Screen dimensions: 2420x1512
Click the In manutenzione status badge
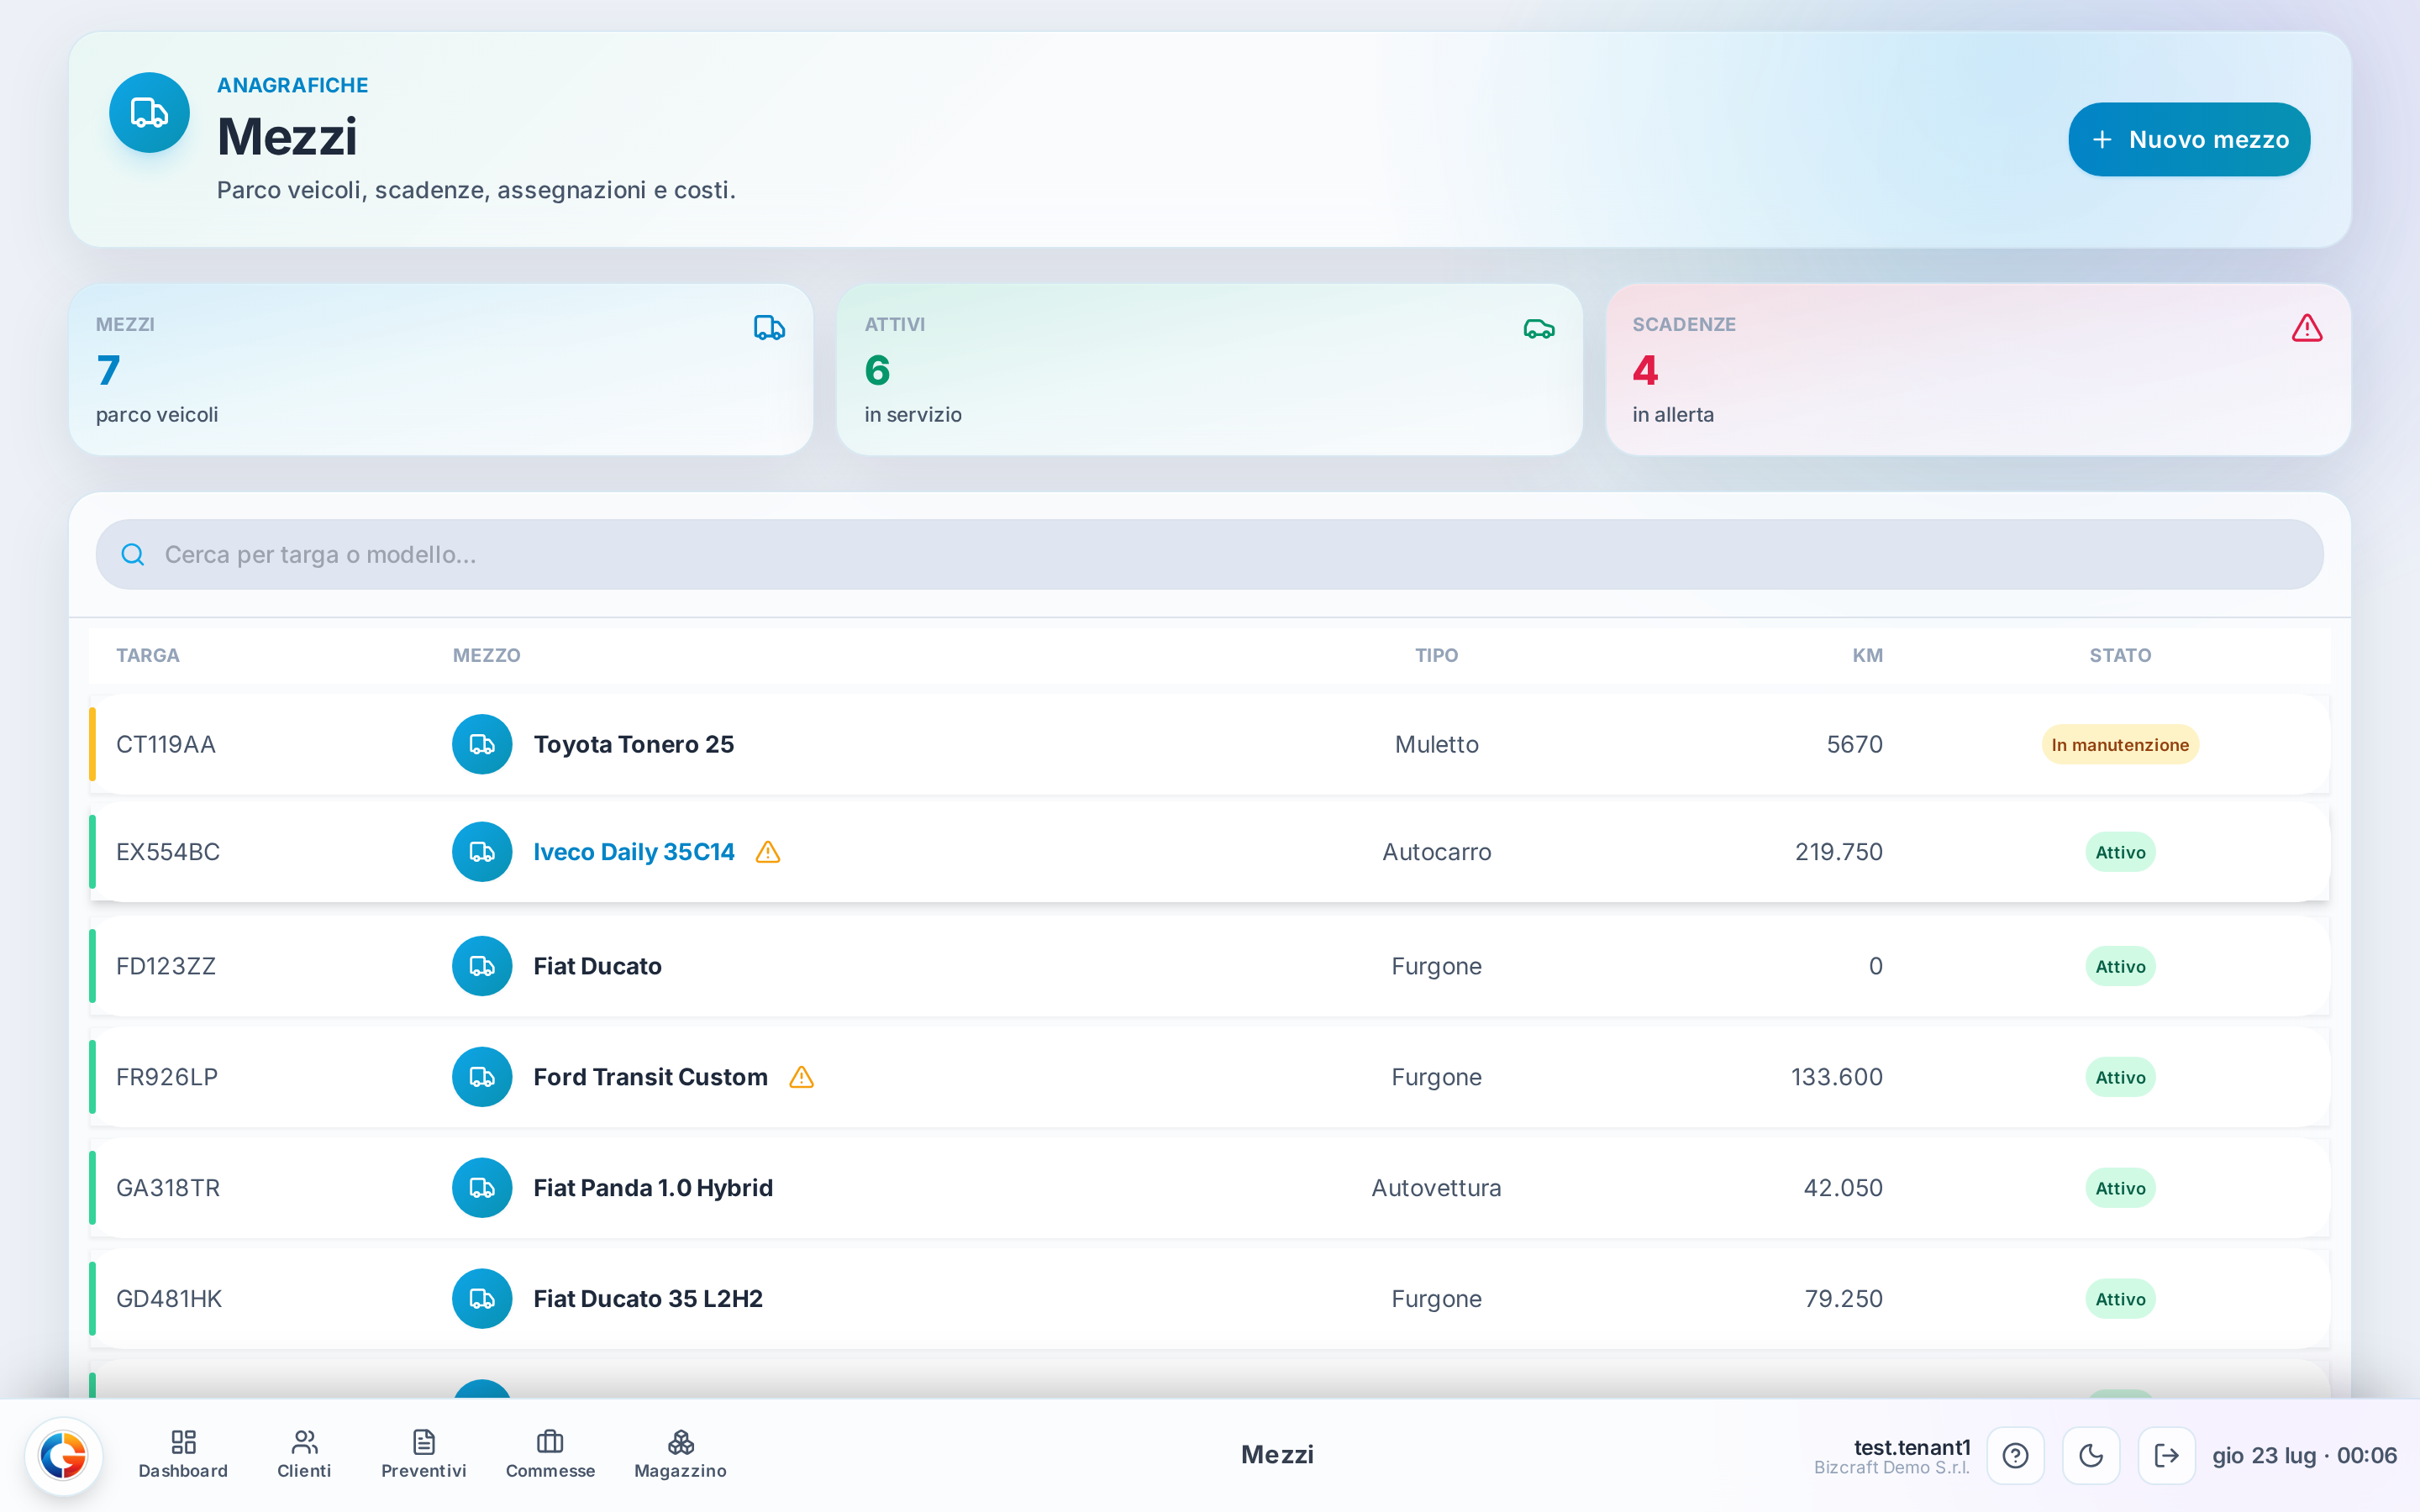pos(2120,745)
